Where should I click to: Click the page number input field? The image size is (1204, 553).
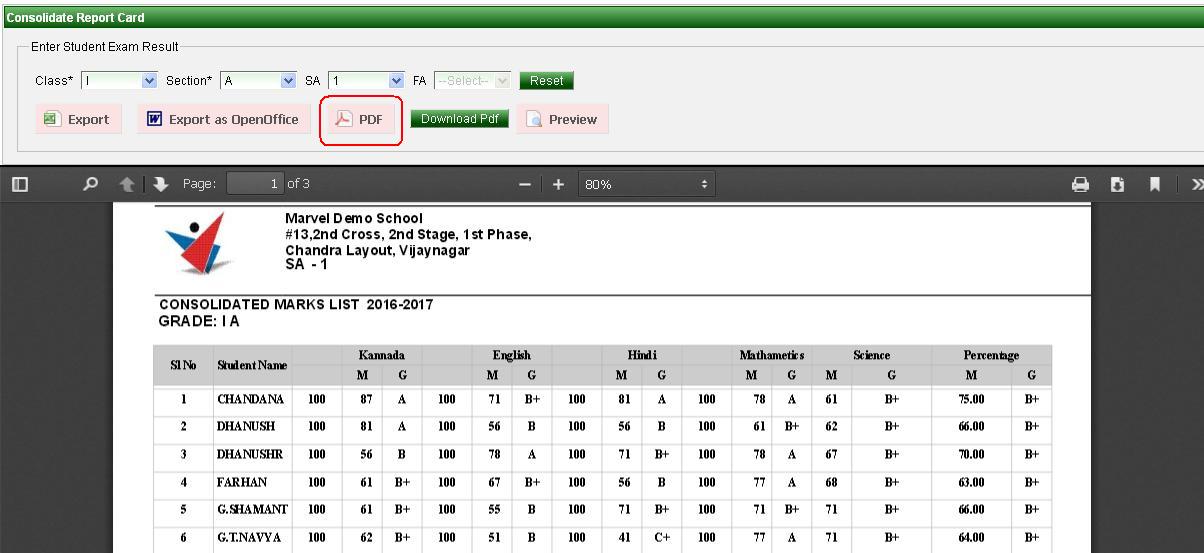[255, 184]
